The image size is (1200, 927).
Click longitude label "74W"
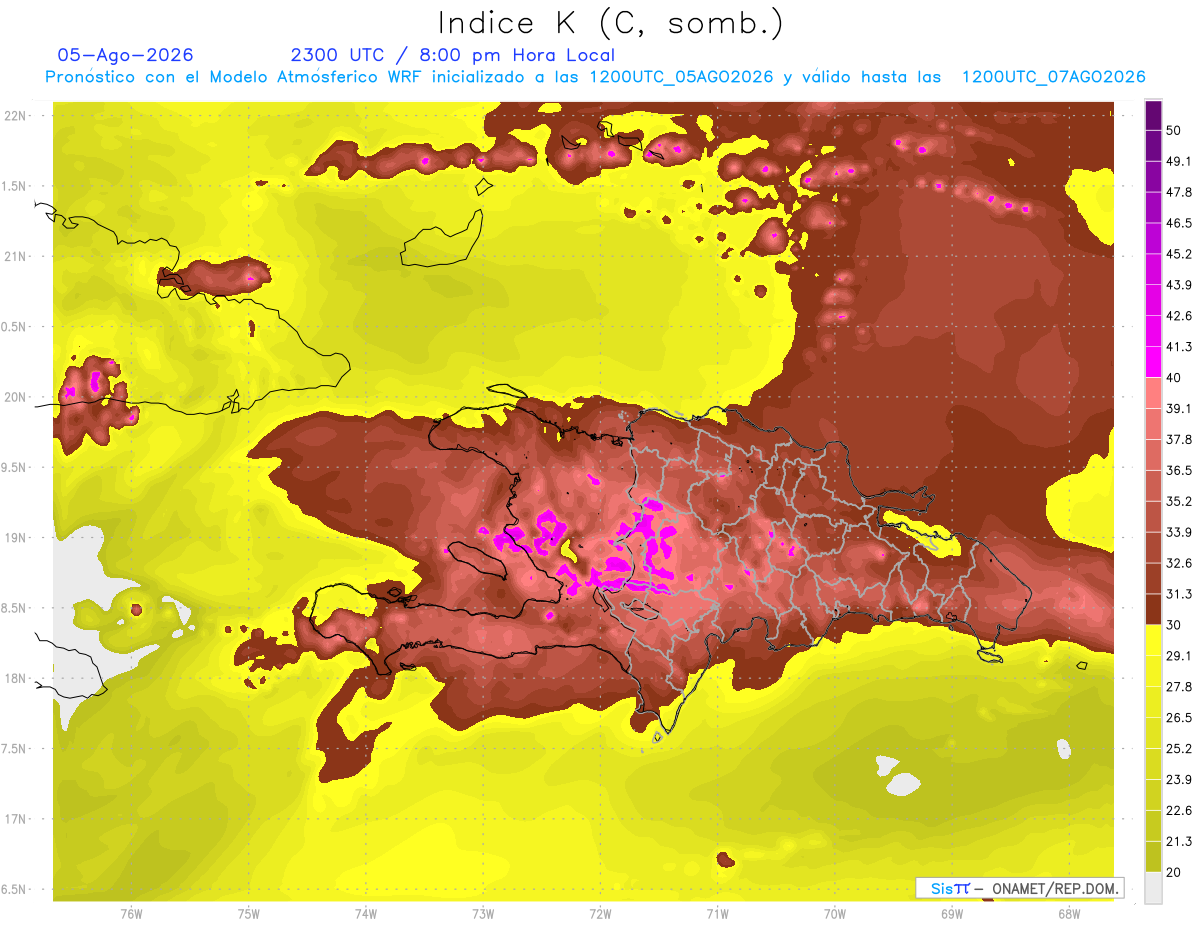366,914
